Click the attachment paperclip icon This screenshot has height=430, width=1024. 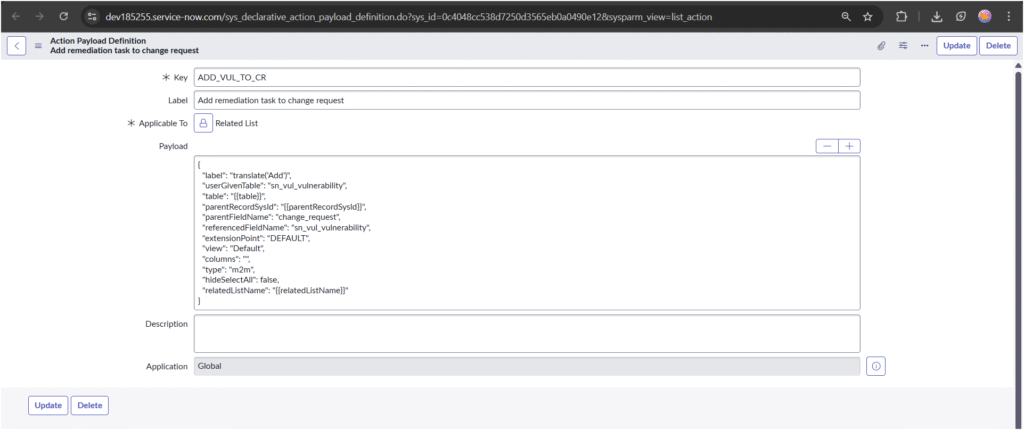(882, 46)
